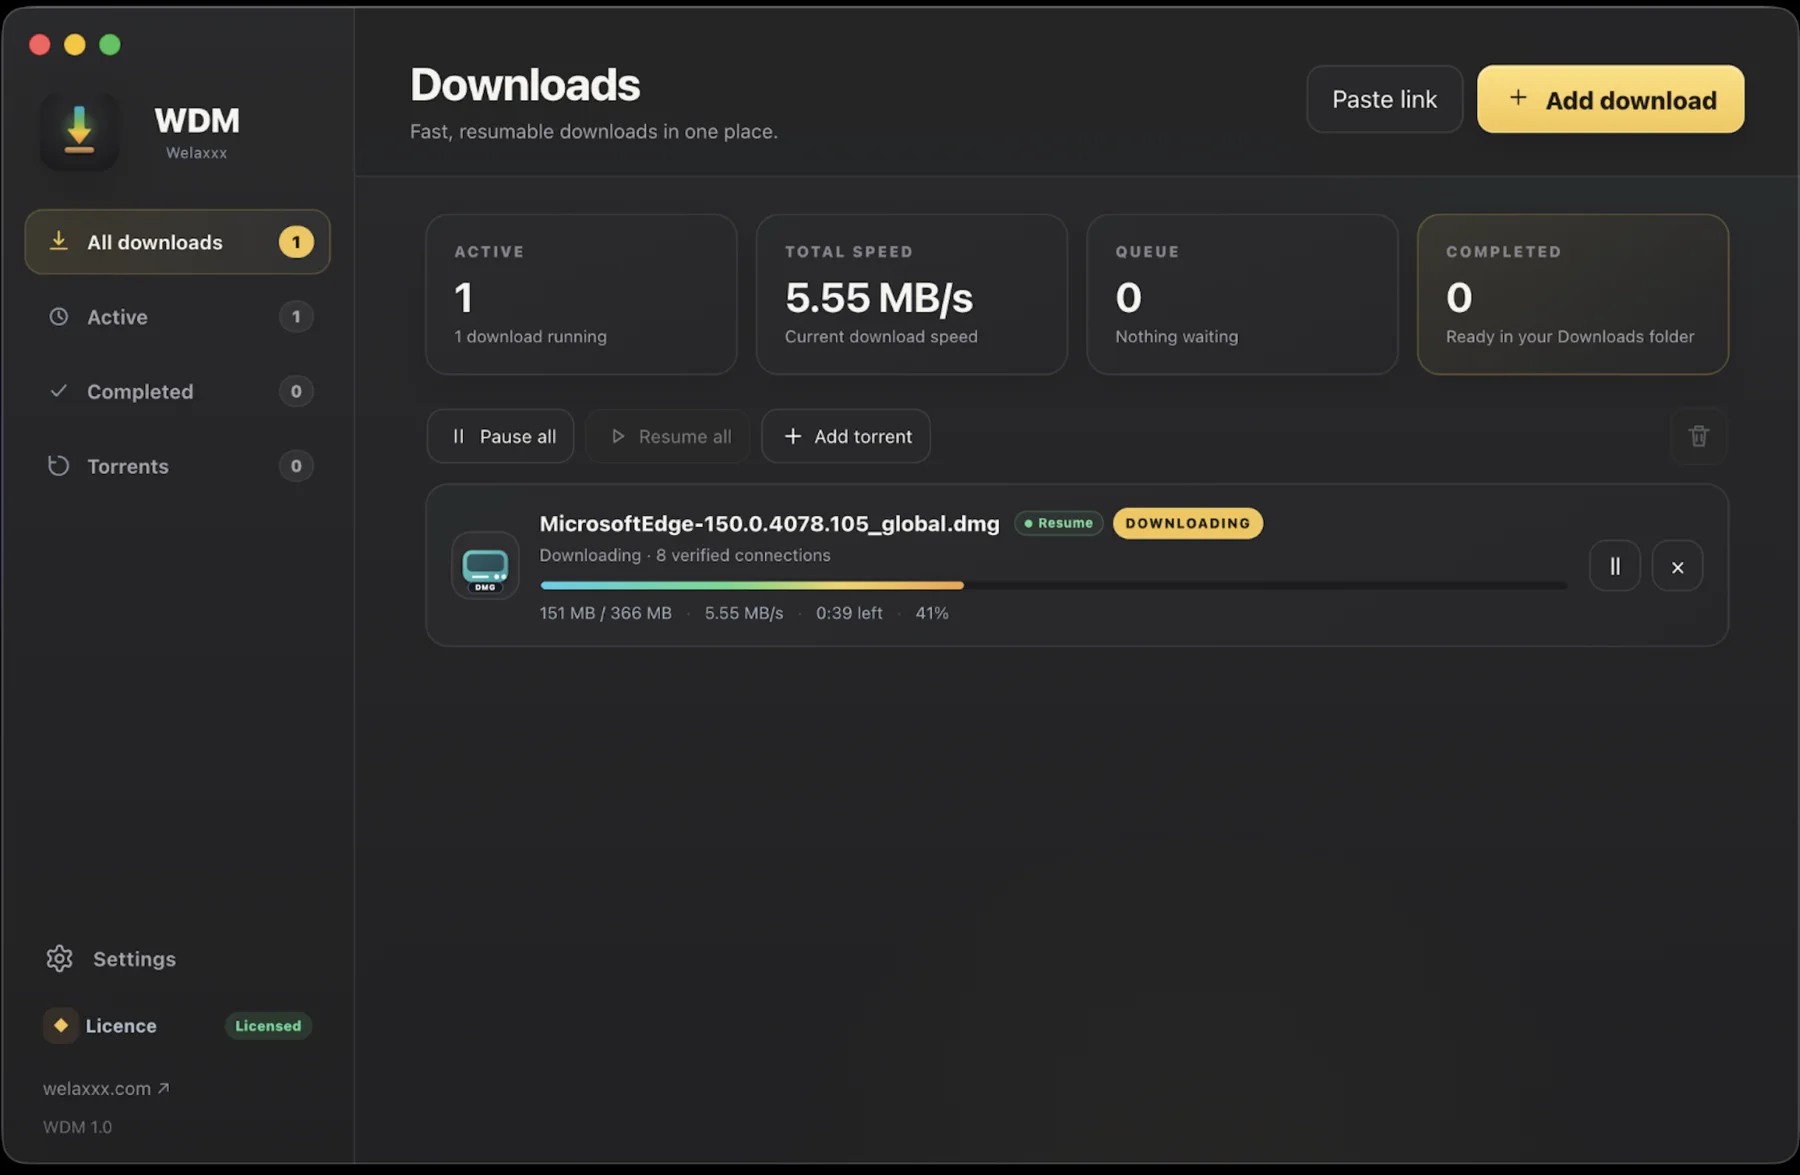Click the '41%' progress percentage text
The height and width of the screenshot is (1175, 1800).
[x=932, y=613]
